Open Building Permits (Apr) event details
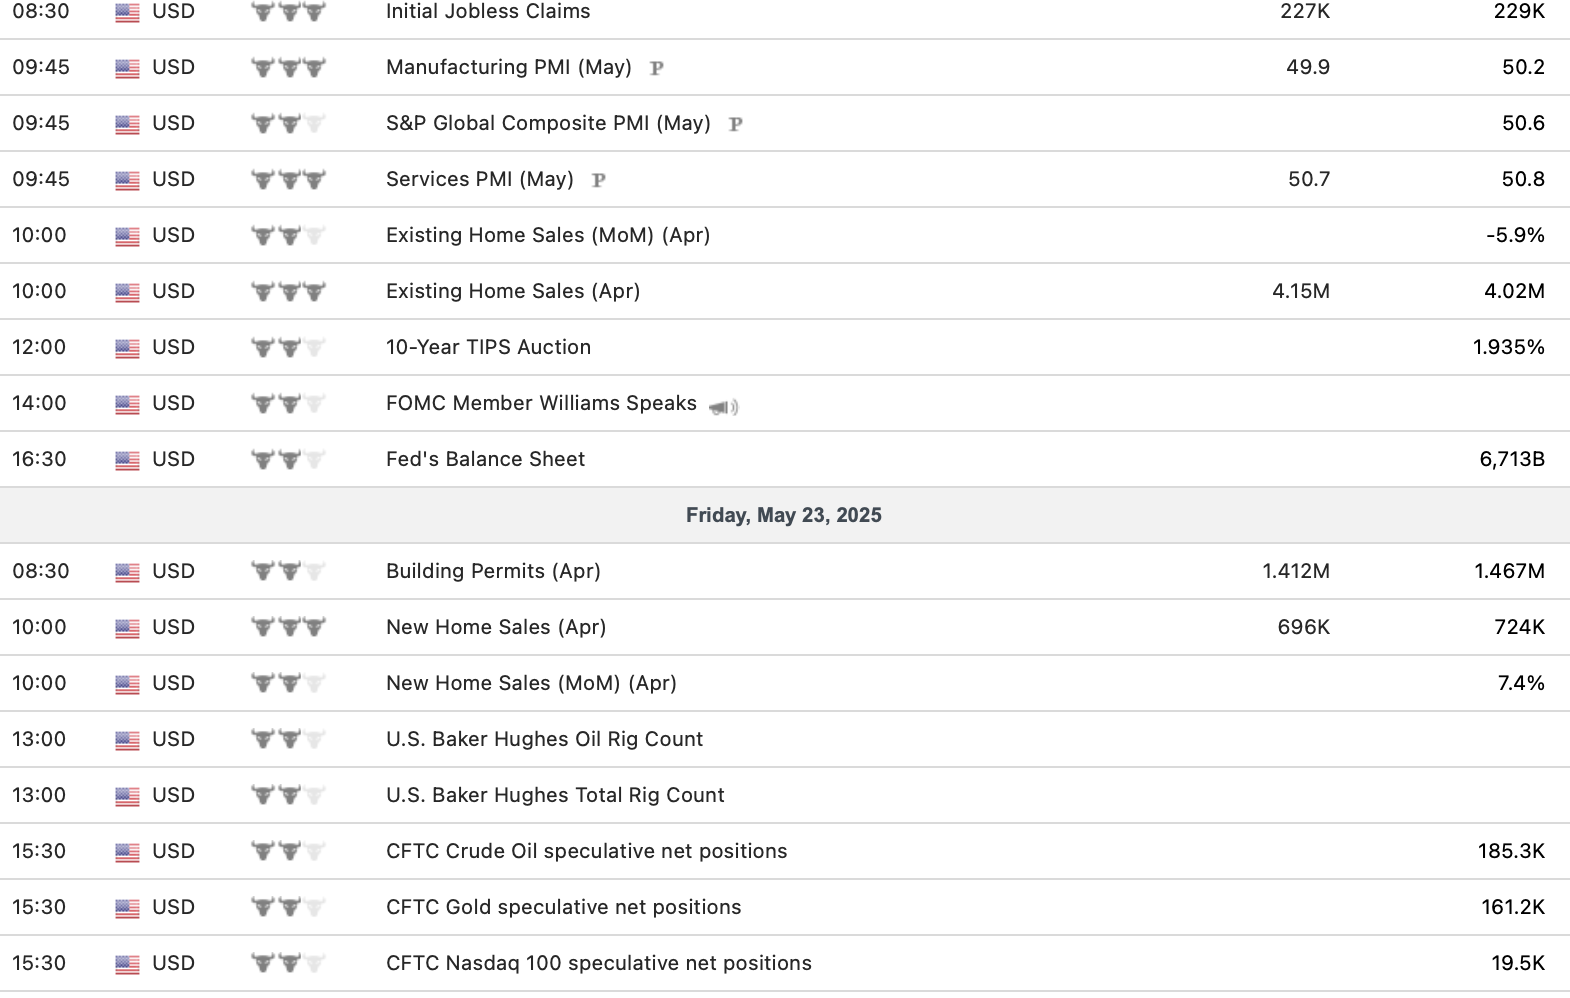 click(493, 571)
